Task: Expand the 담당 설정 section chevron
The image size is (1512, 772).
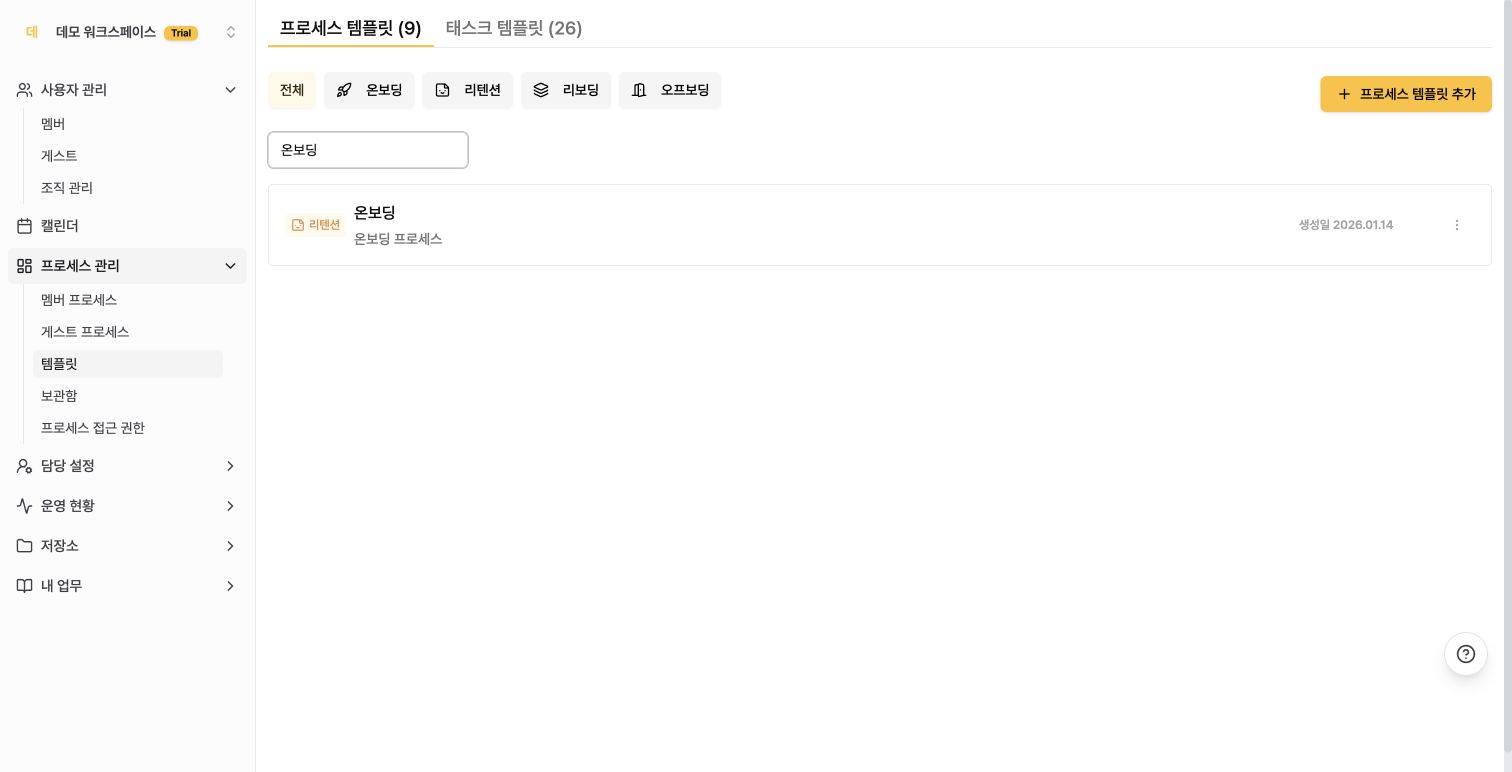Action: coord(230,466)
